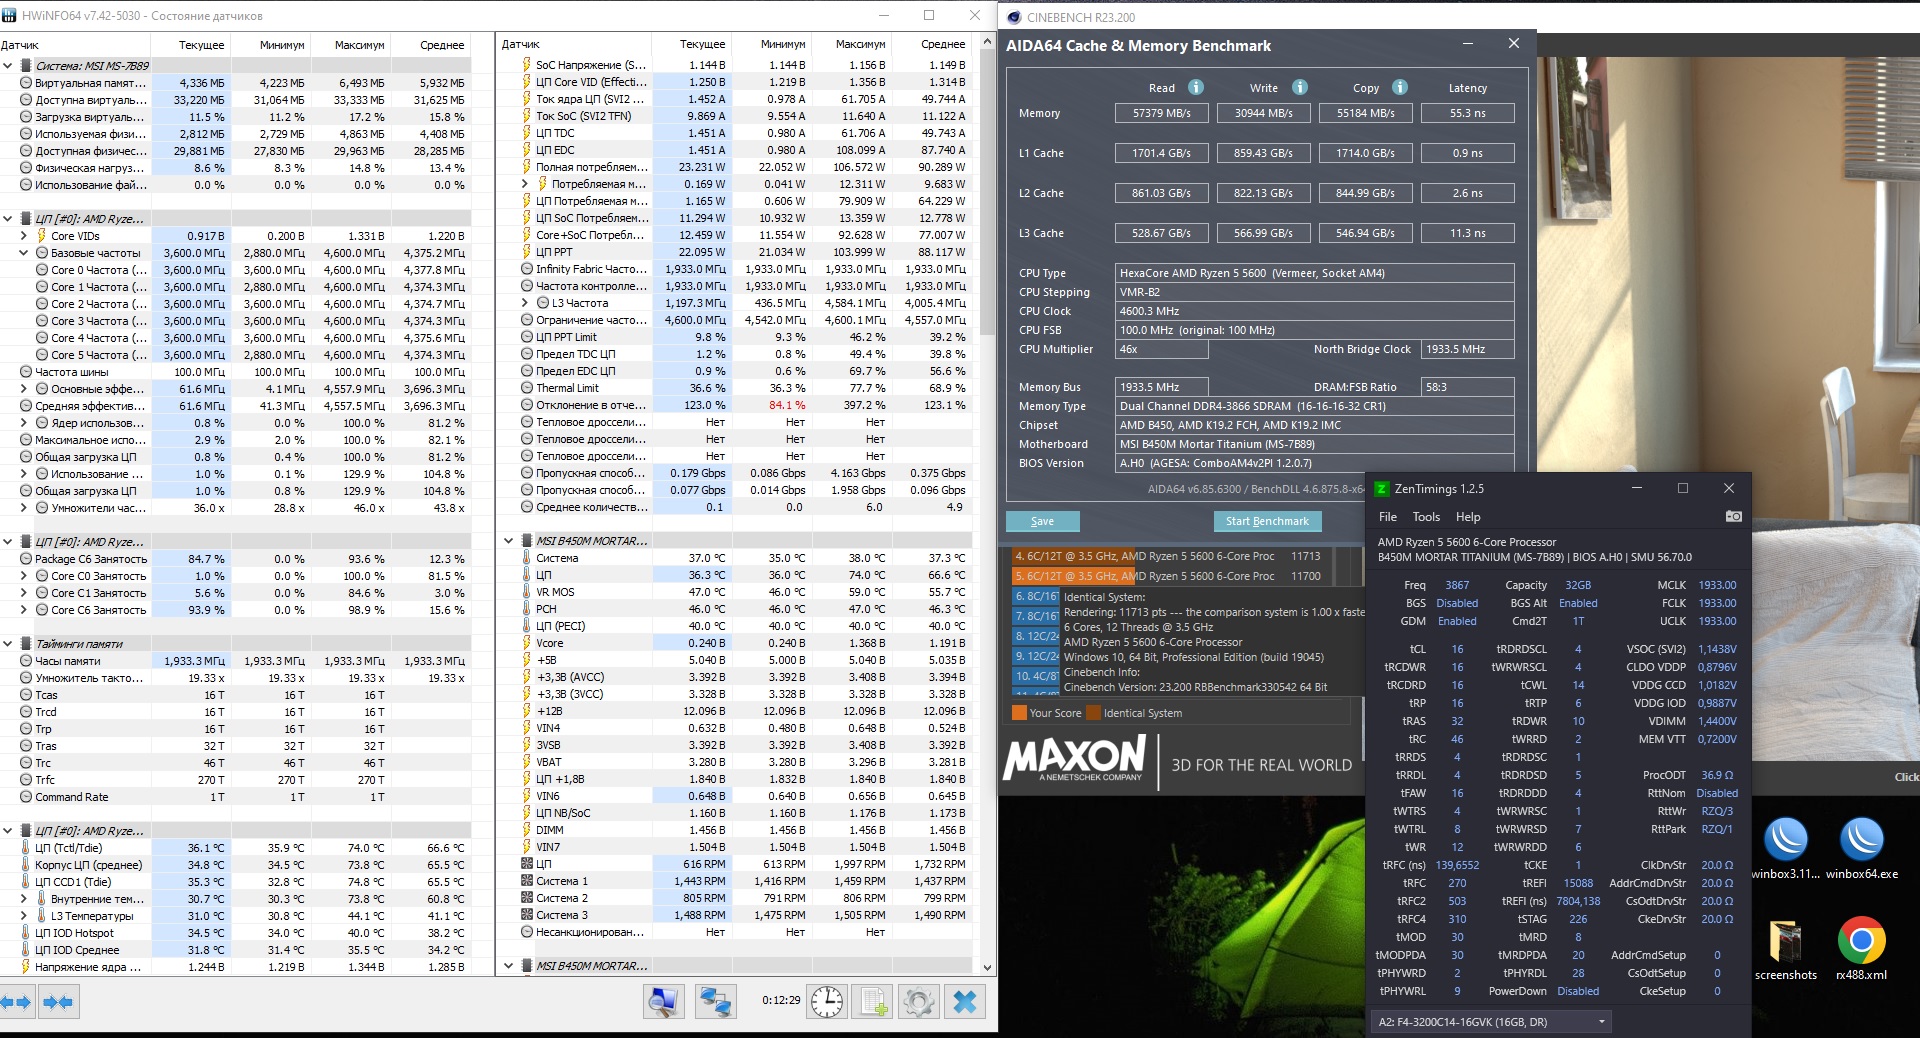The height and width of the screenshot is (1038, 1920).
Task: Collapse the Тайминги памяти group
Action: tap(8, 644)
